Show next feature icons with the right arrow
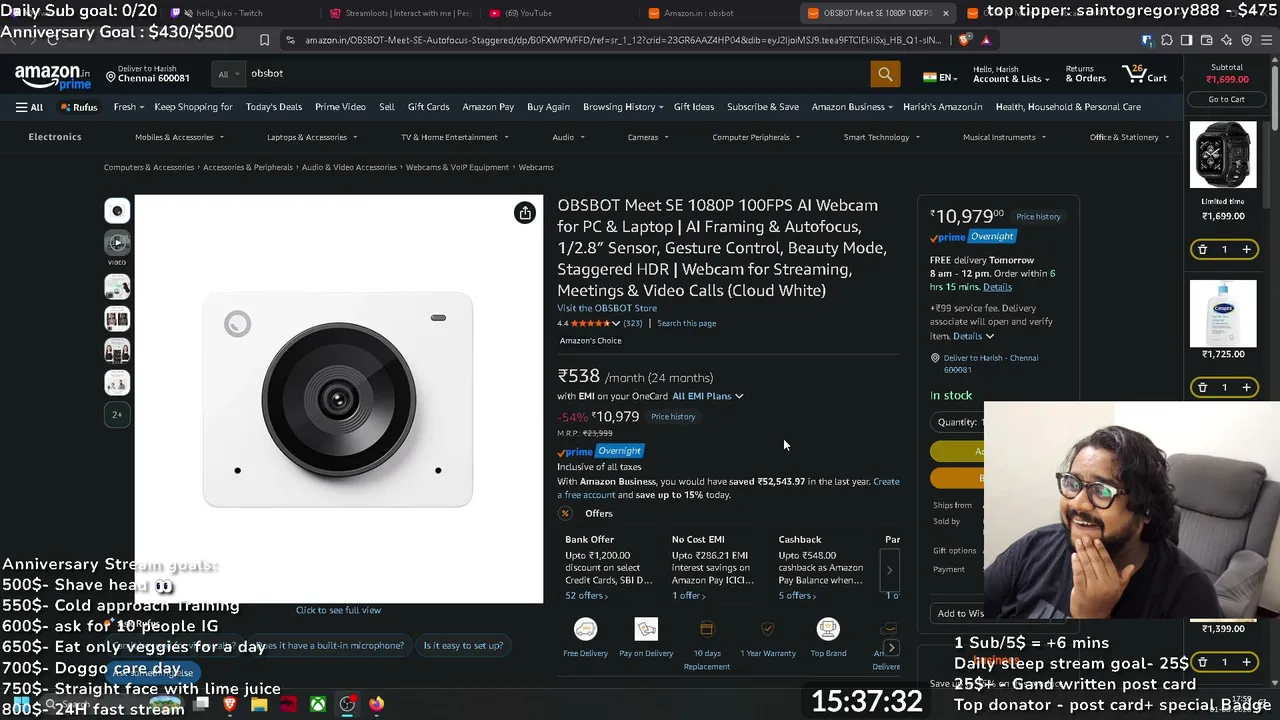Screen dimensions: 1280x720 point(891,648)
